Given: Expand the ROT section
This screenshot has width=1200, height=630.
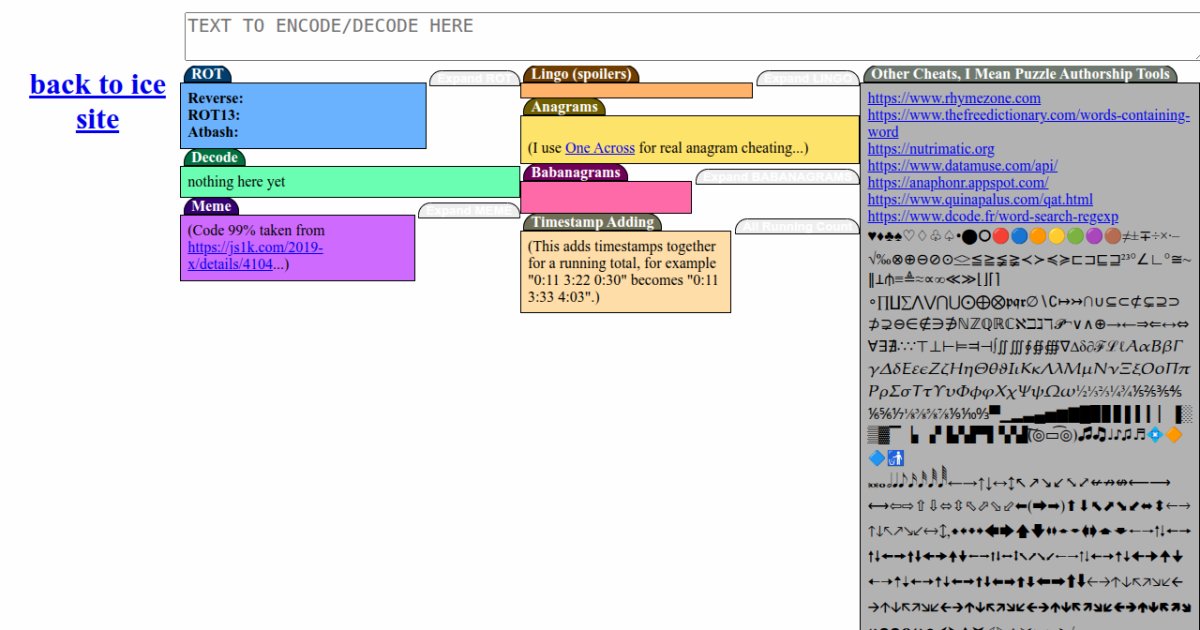Looking at the screenshot, I should point(476,78).
